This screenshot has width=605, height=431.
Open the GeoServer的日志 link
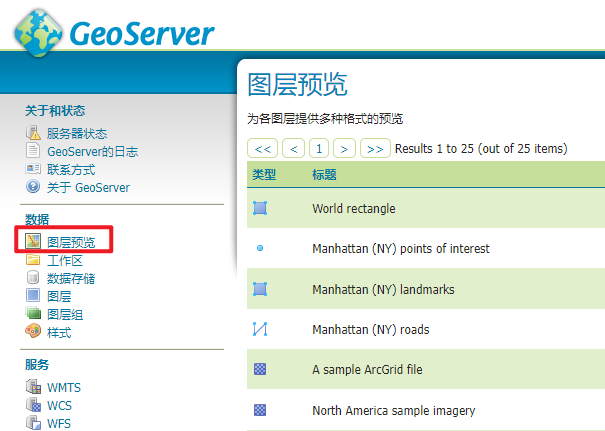[92, 152]
